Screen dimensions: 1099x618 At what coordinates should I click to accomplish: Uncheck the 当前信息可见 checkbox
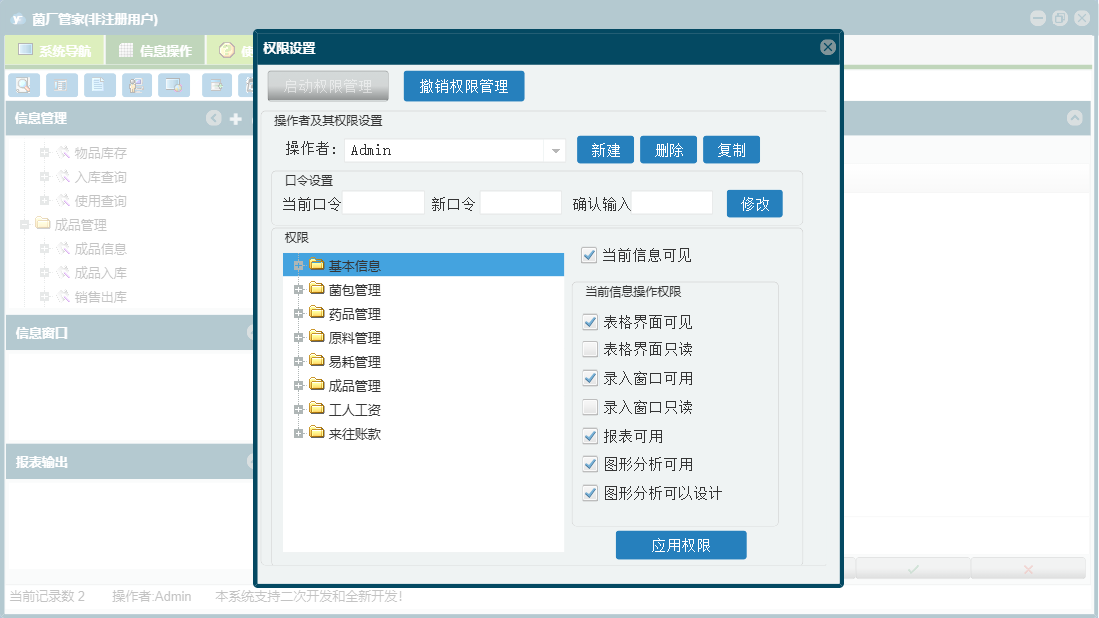[589, 255]
